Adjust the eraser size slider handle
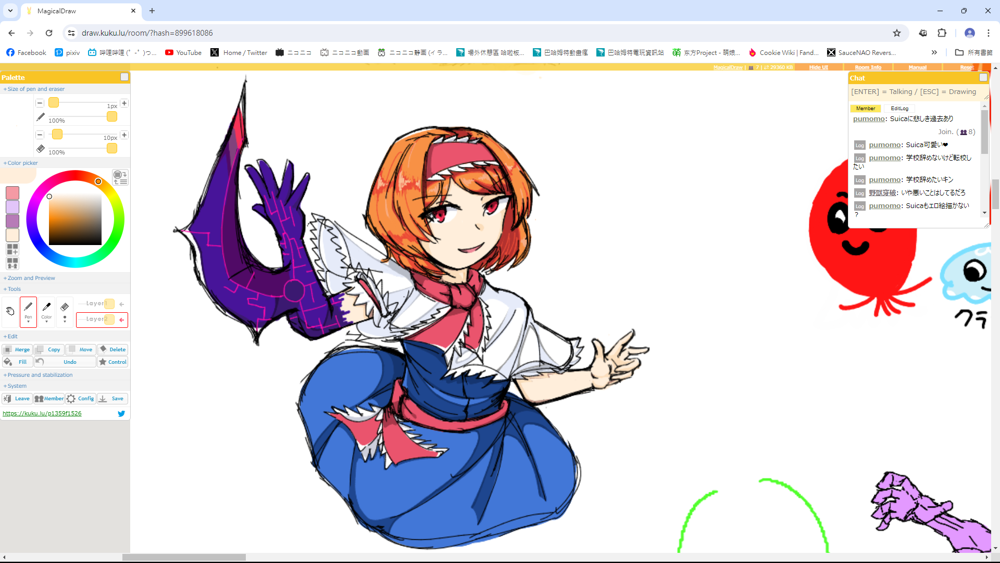 [57, 134]
